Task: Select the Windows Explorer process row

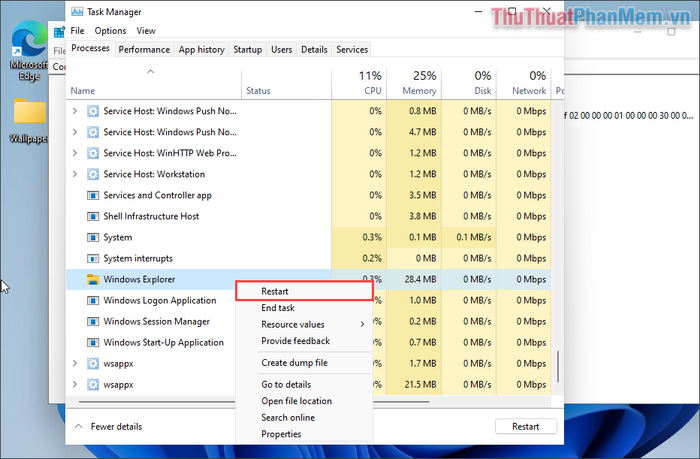Action: point(308,280)
